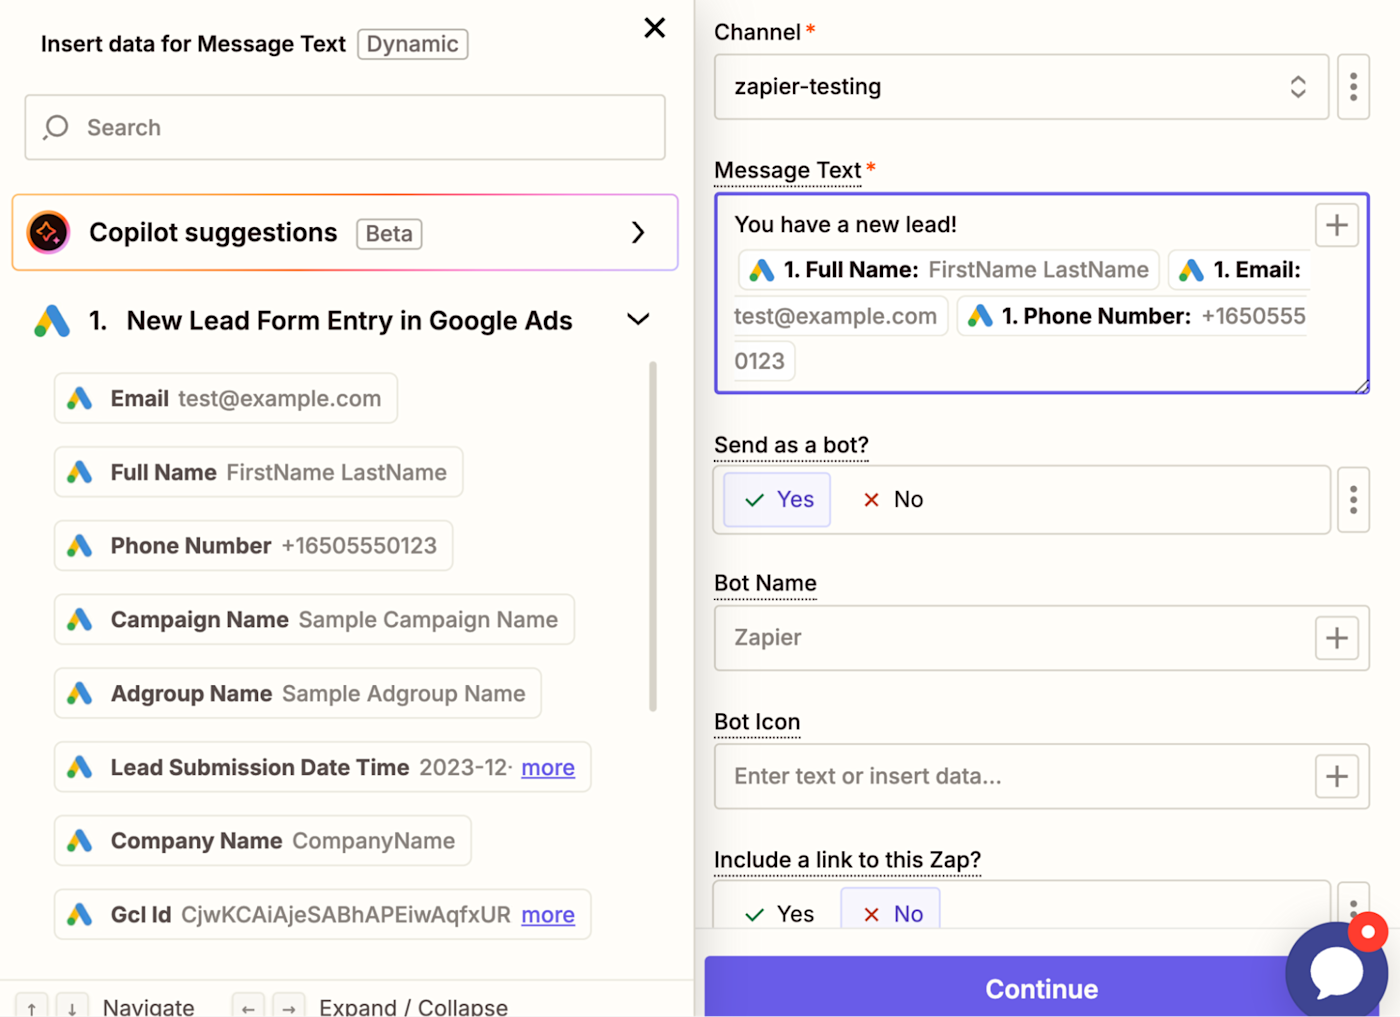Image resolution: width=1400 pixels, height=1017 pixels.
Task: Insert the Adgroup Name field
Action: [298, 694]
